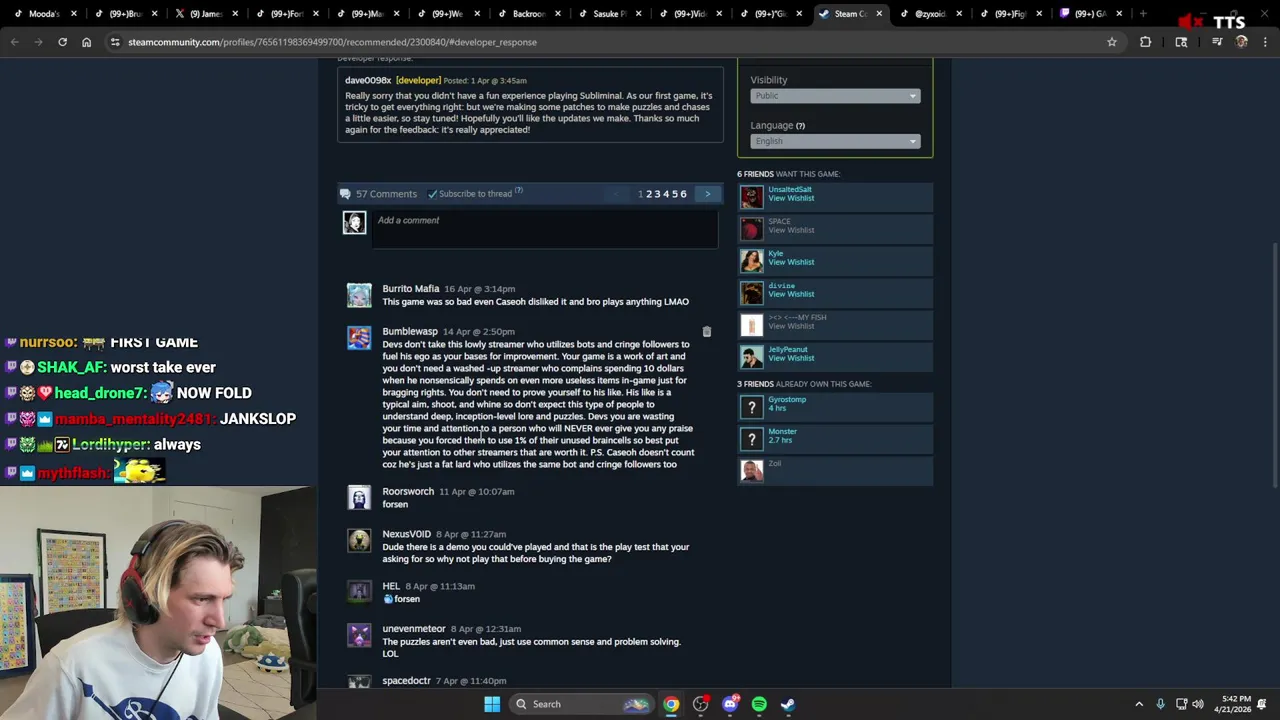Toggle Subscribe to thread checkbox

pyautogui.click(x=432, y=194)
